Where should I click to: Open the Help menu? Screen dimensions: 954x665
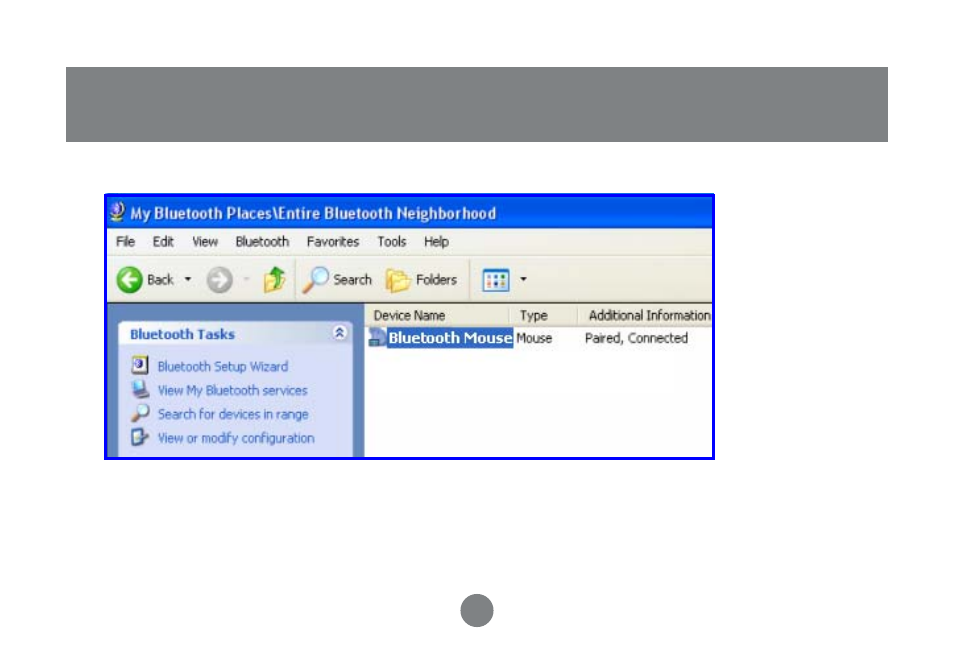coord(436,242)
